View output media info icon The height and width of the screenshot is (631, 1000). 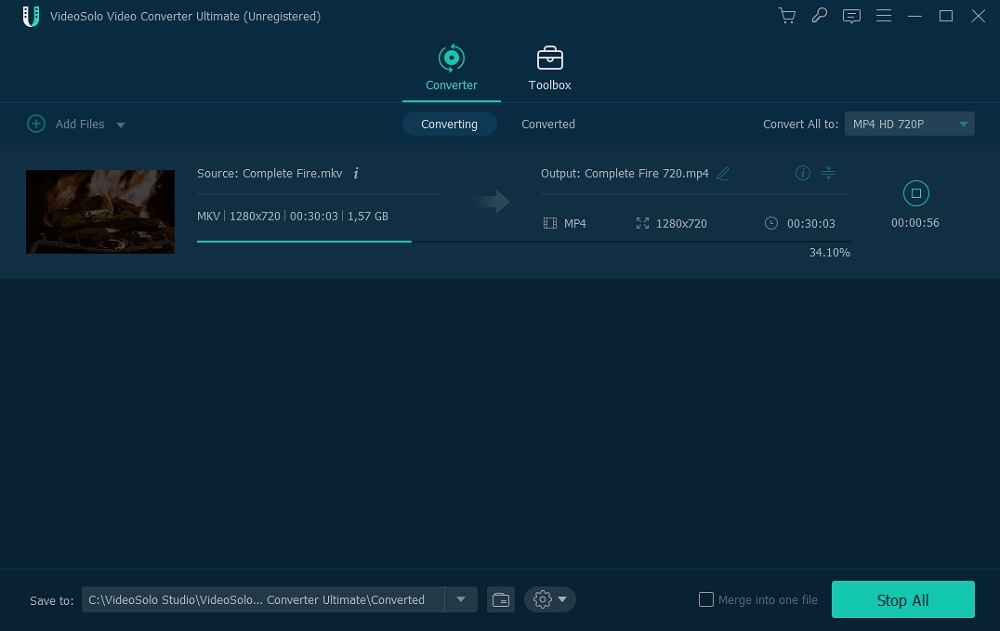coord(802,173)
